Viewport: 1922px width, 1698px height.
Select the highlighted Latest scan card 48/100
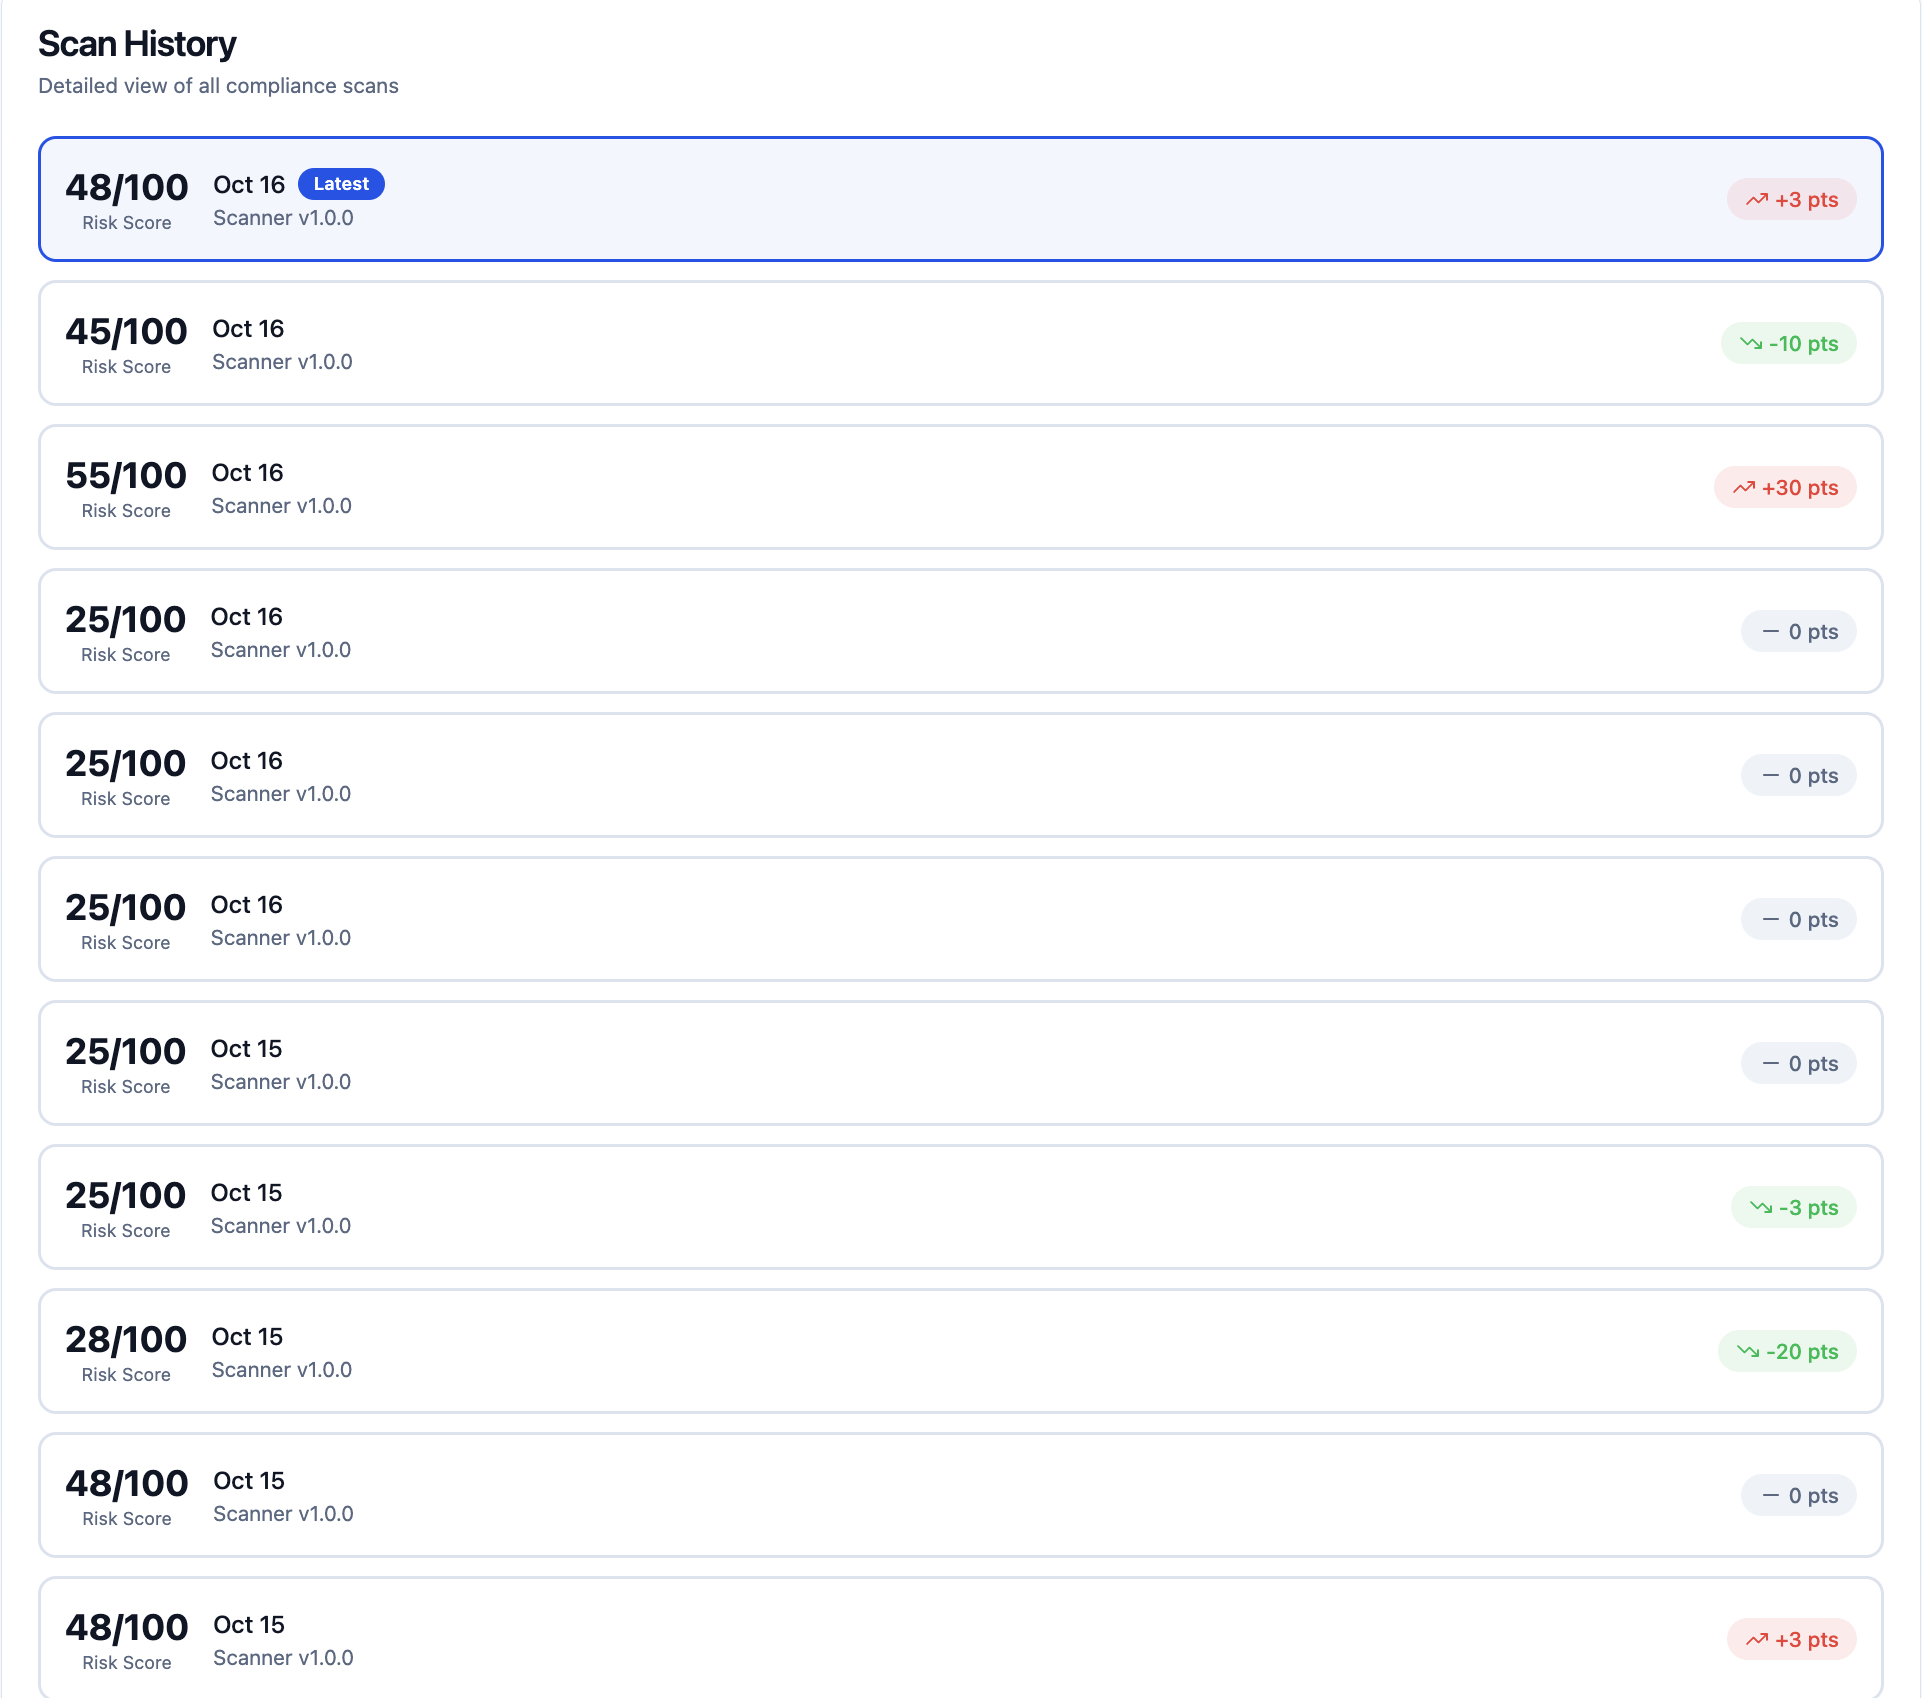pyautogui.click(x=960, y=199)
